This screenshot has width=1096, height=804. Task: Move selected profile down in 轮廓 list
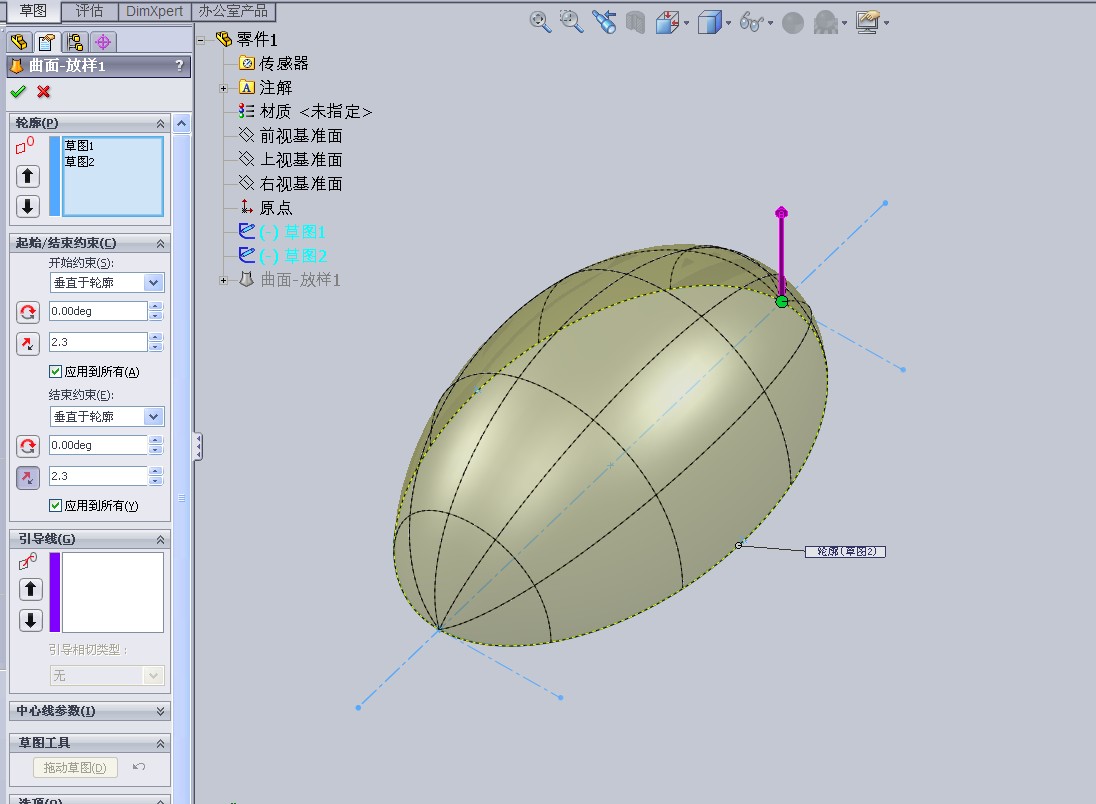[28, 206]
